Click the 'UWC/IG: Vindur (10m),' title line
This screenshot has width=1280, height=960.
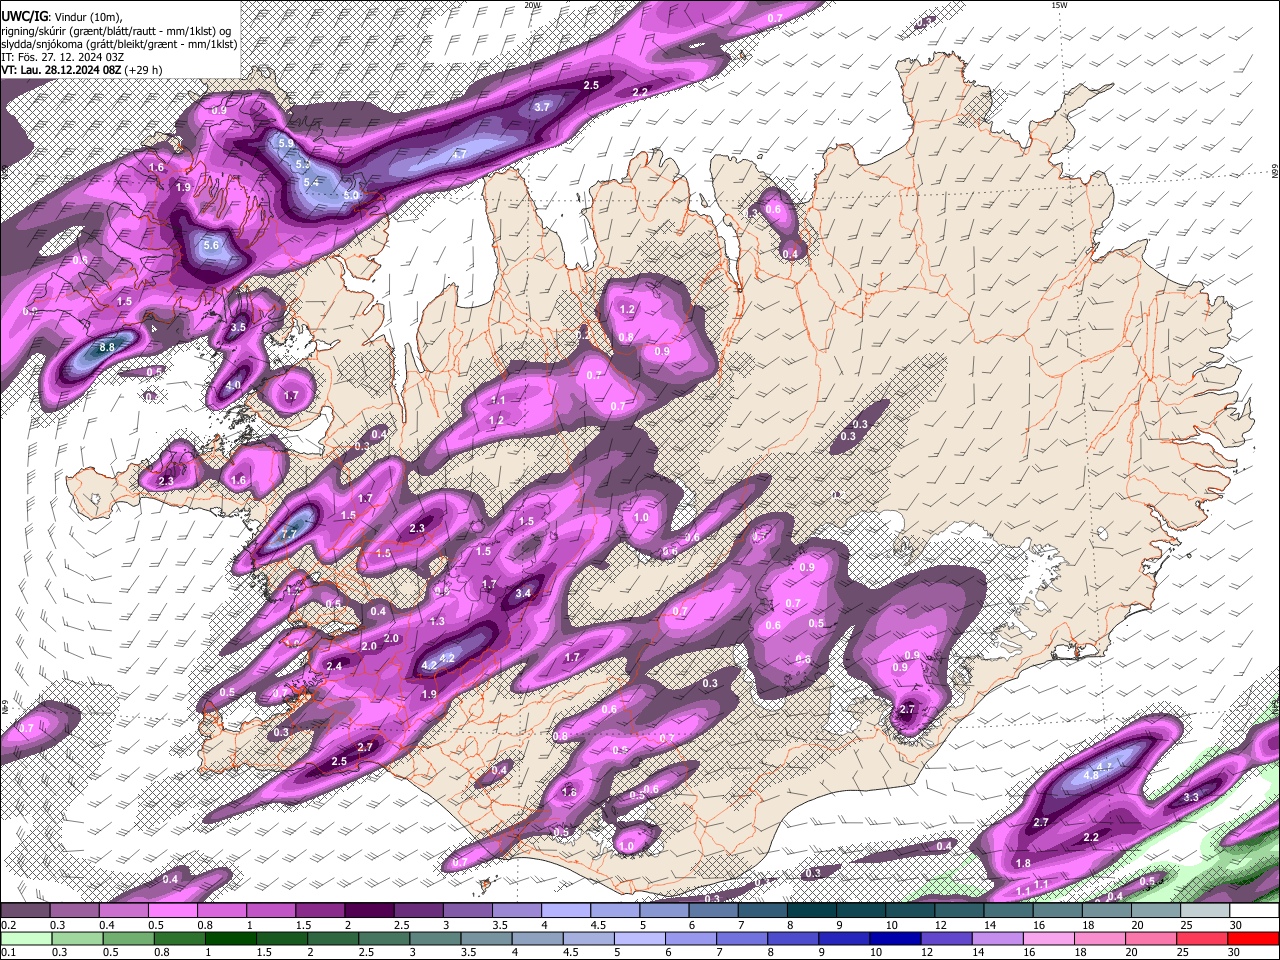tap(61, 16)
